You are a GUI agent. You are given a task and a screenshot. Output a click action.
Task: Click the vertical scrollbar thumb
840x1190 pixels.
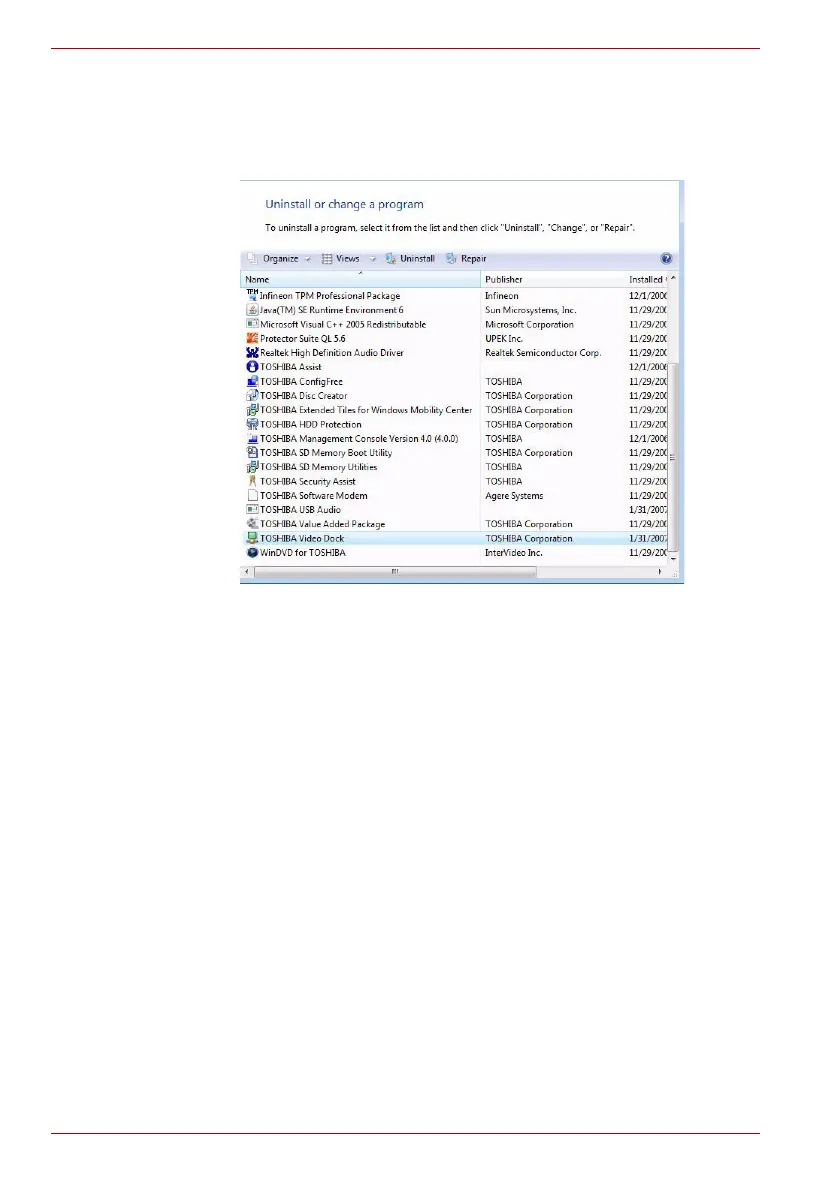coord(673,456)
